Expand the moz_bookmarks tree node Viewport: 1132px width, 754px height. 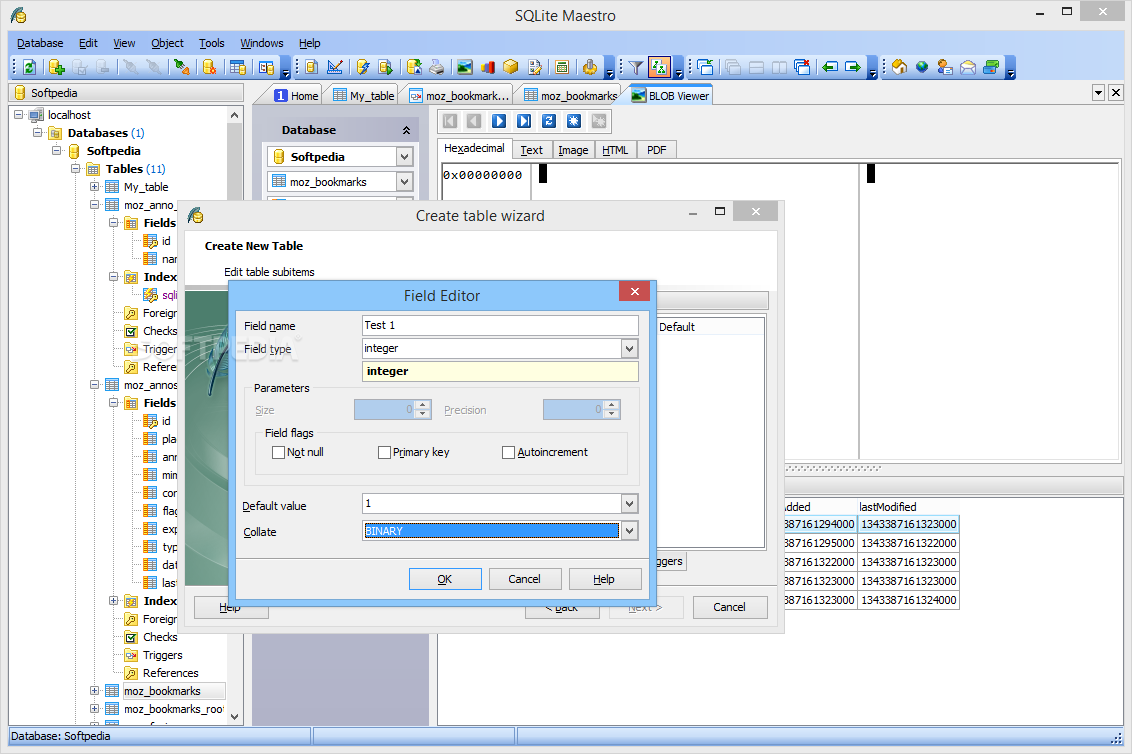point(94,691)
